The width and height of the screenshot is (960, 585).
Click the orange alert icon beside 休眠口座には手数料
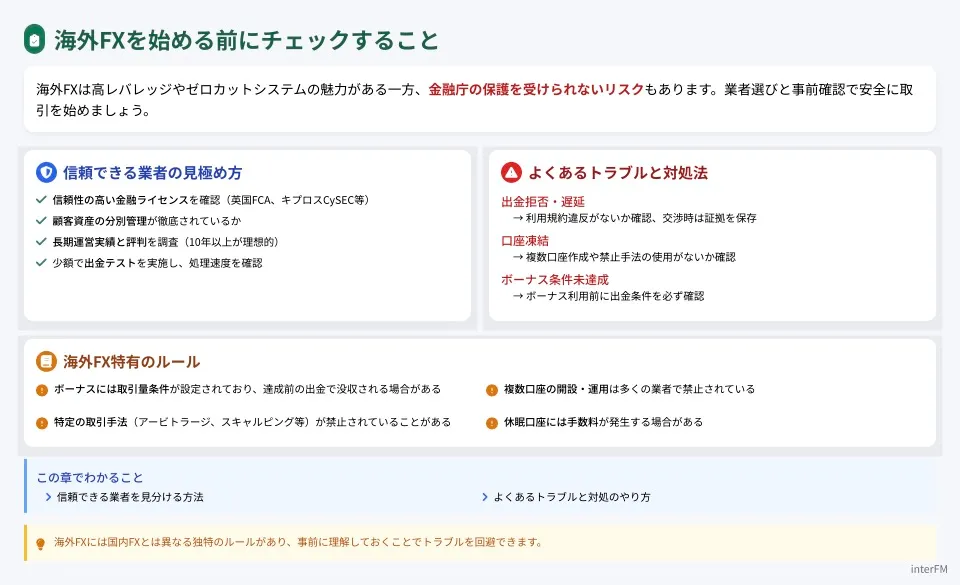pyautogui.click(x=492, y=423)
